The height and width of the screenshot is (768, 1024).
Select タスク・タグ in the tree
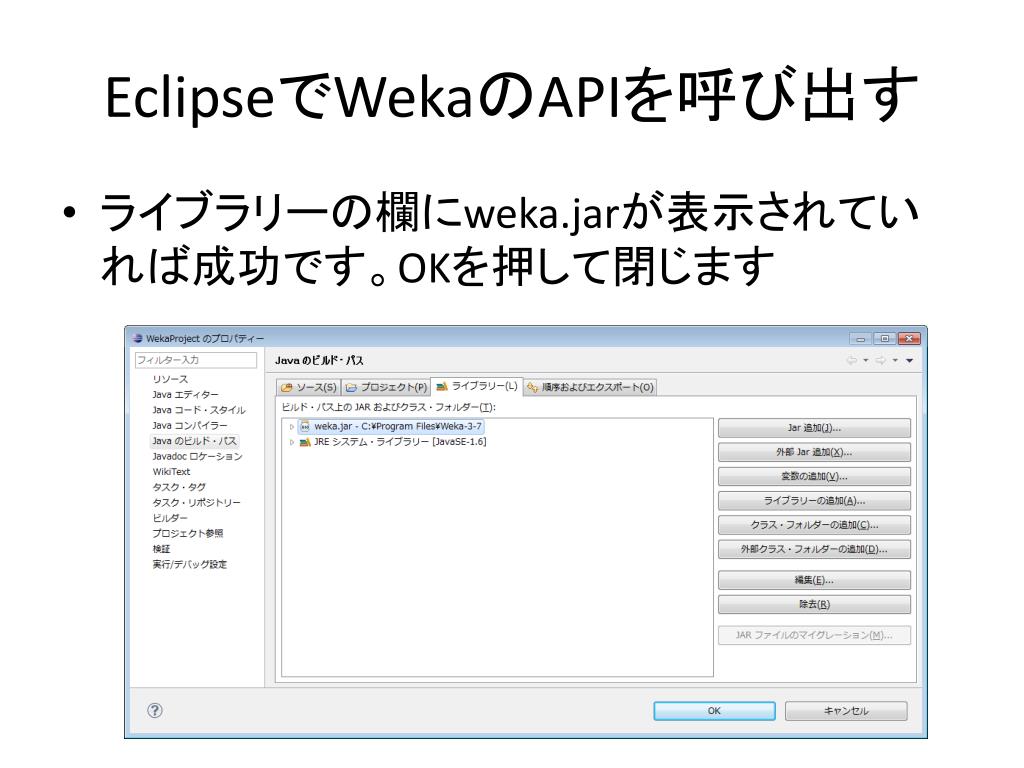[x=179, y=487]
